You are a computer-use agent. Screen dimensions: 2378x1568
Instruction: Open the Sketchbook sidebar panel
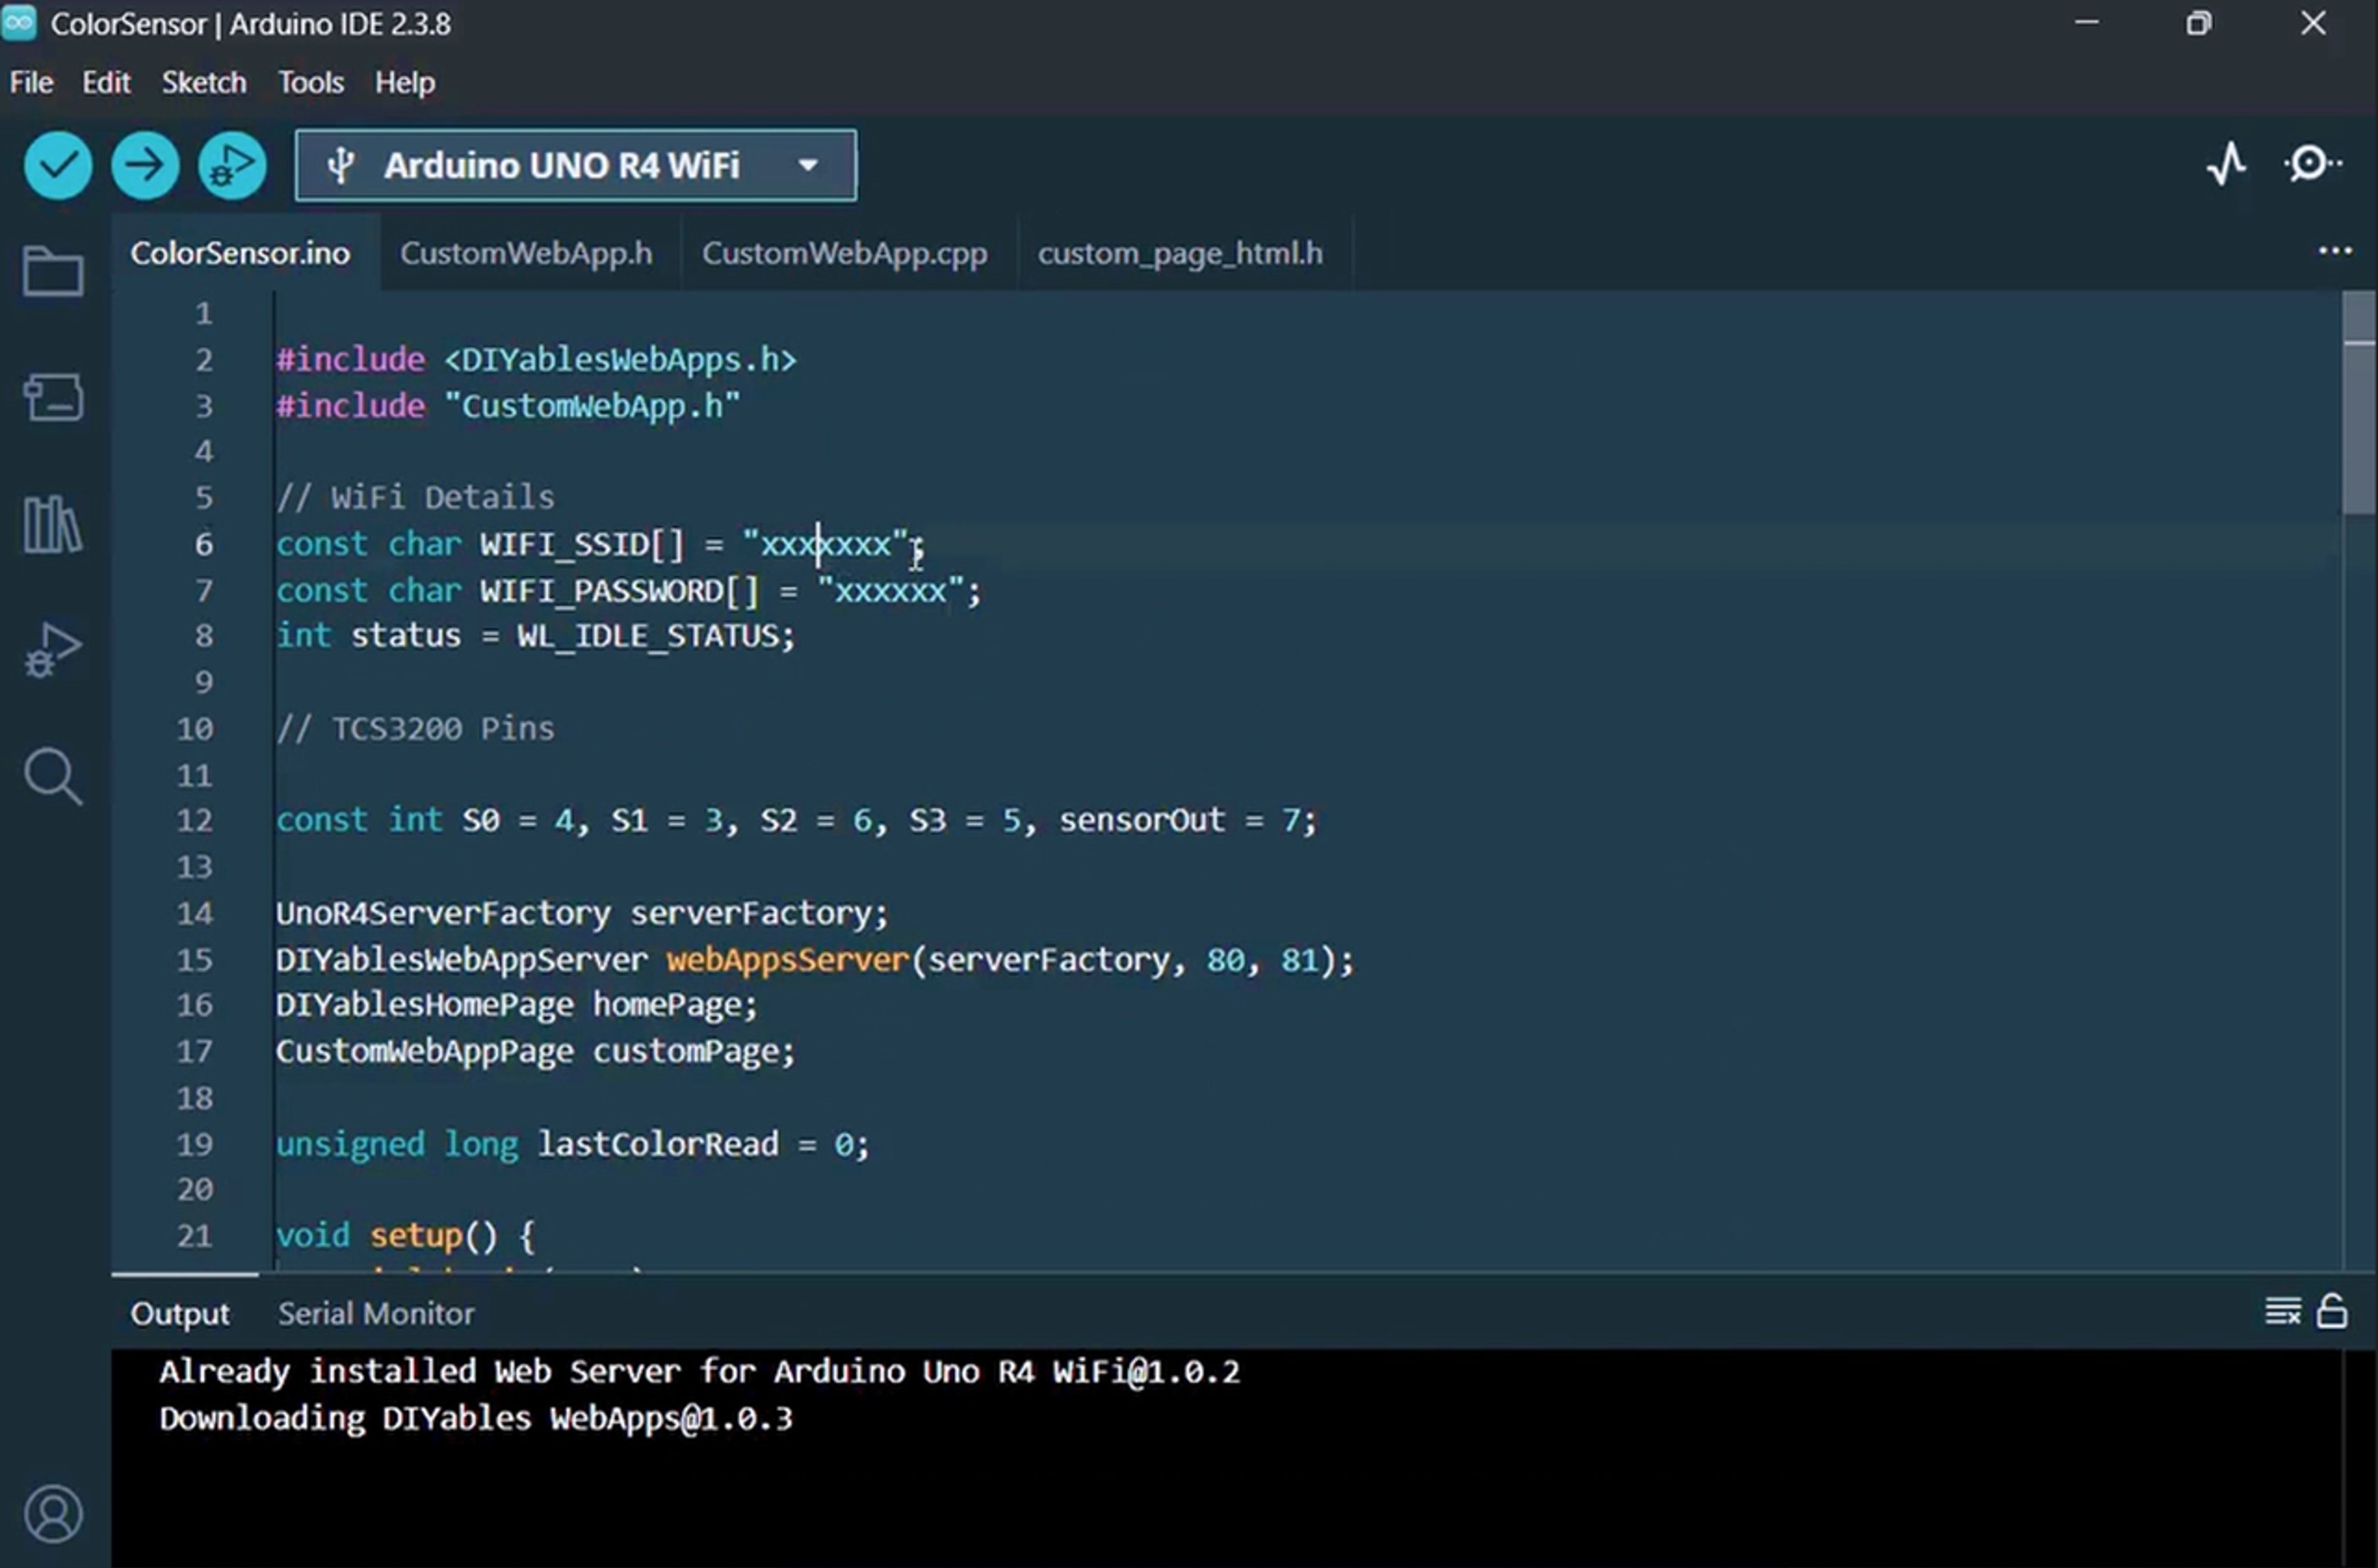tap(53, 271)
